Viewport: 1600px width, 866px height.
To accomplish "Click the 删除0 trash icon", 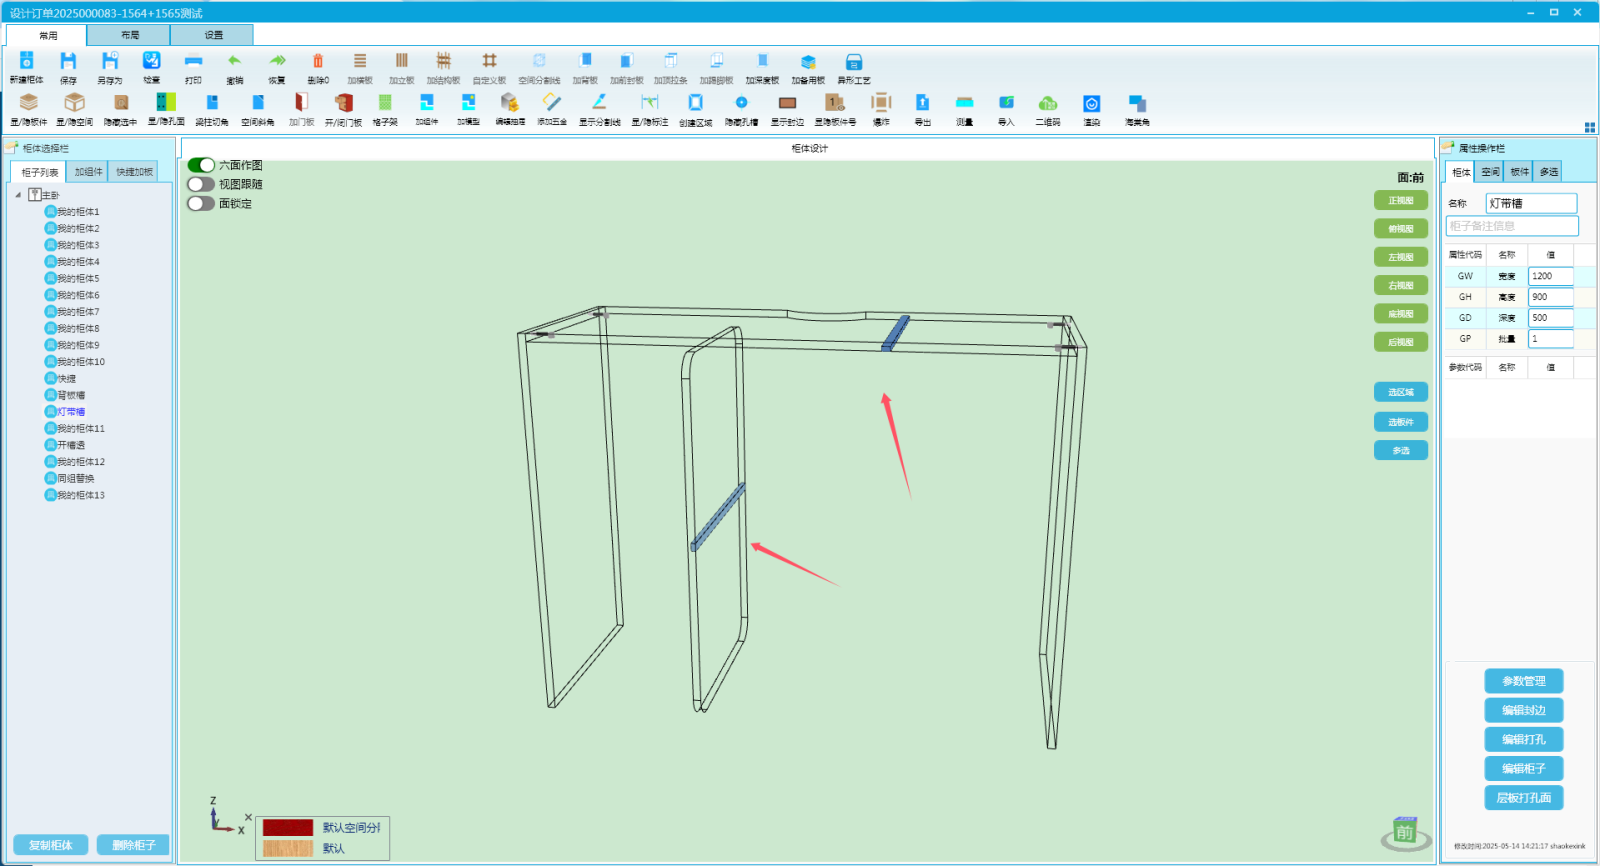I will click(318, 62).
